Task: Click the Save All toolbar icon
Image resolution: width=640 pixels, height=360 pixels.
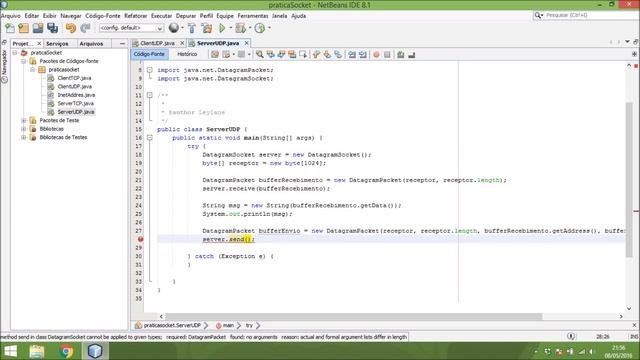Action: tap(52, 28)
